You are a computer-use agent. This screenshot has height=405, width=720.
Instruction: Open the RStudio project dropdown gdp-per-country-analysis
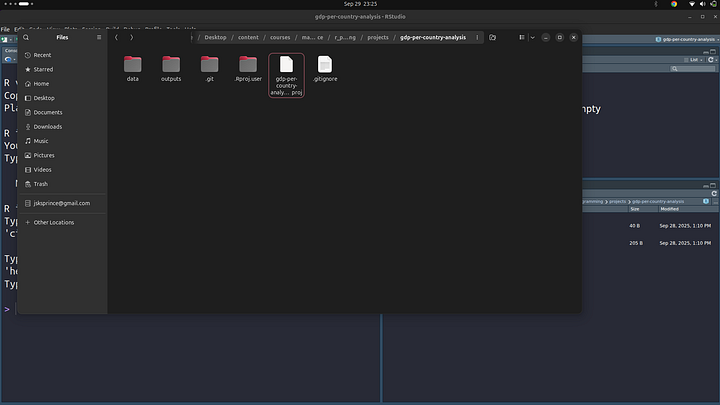pyautogui.click(x=687, y=39)
